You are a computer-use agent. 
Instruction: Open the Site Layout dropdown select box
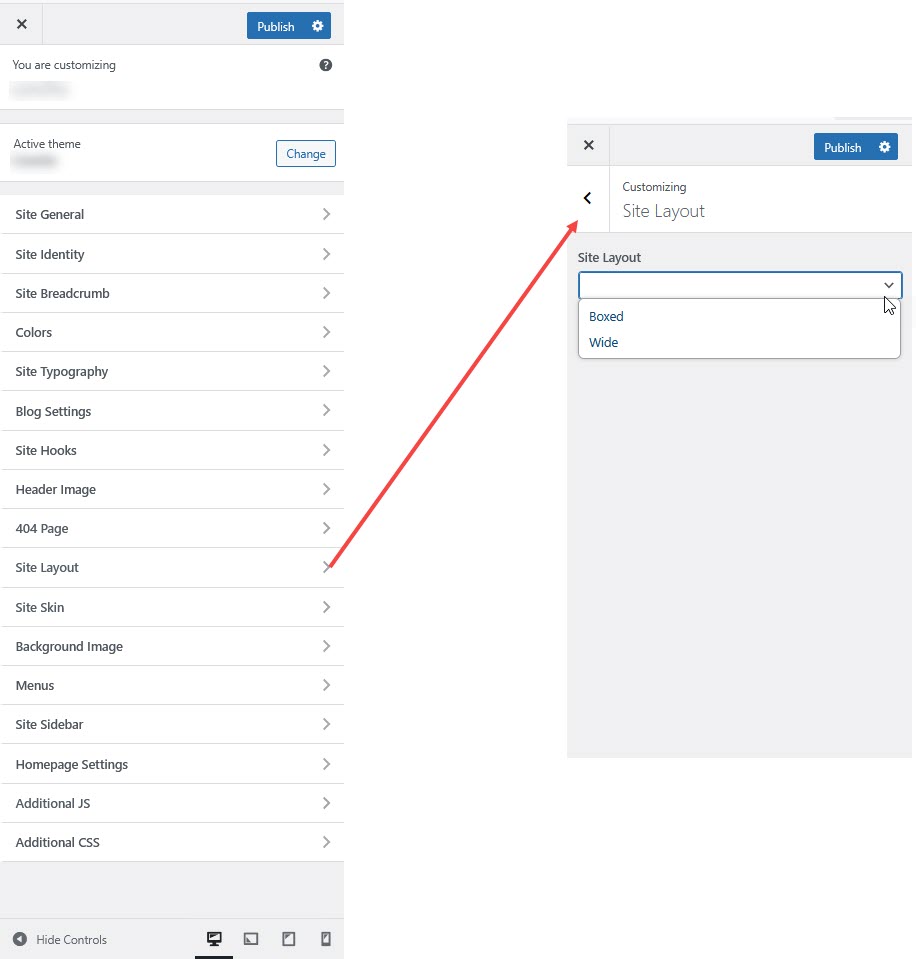740,285
